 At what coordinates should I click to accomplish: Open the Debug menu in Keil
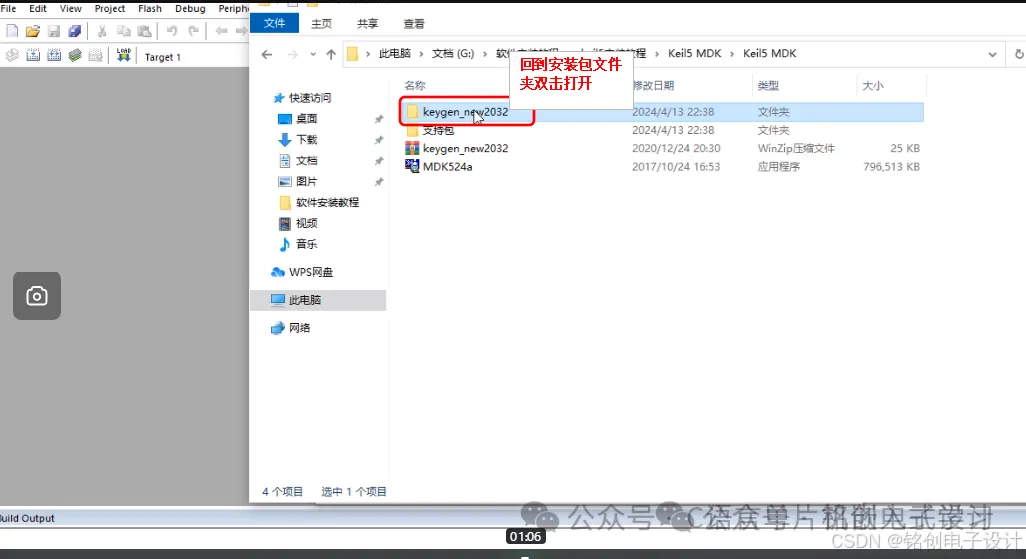(190, 9)
